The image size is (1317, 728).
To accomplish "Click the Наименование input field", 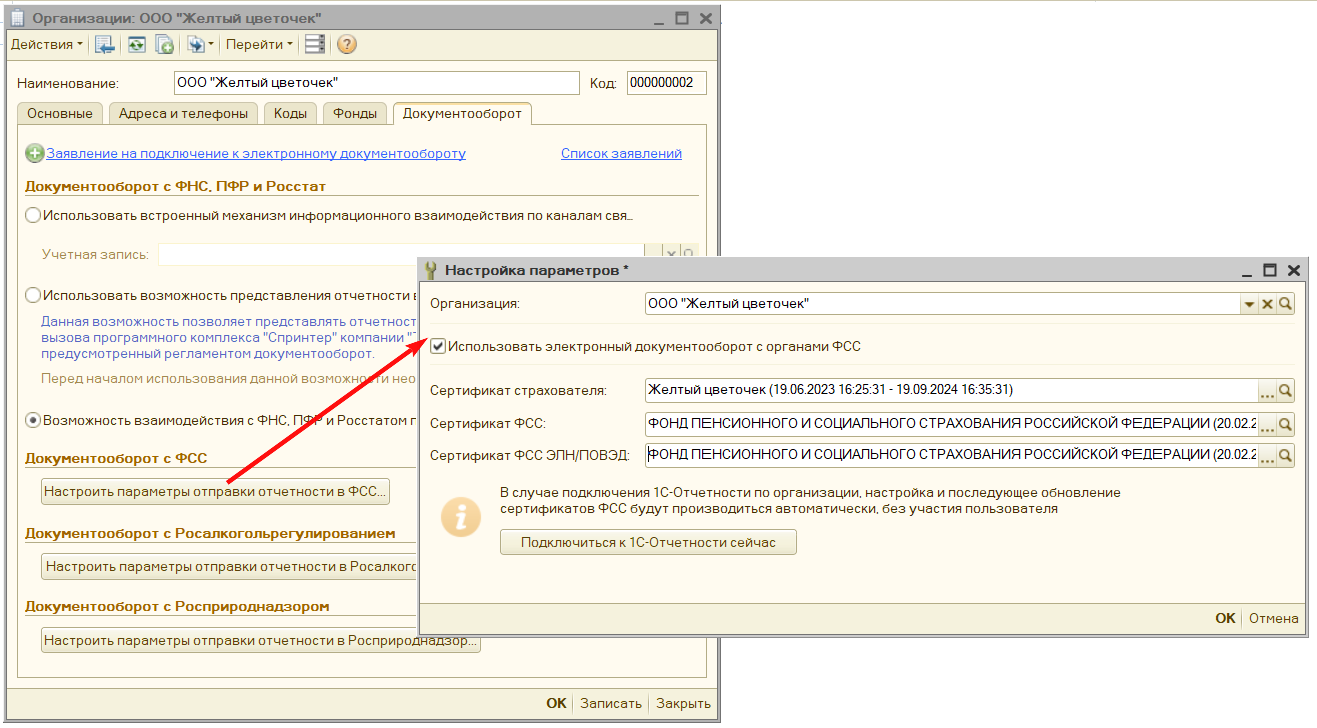I will coord(375,83).
